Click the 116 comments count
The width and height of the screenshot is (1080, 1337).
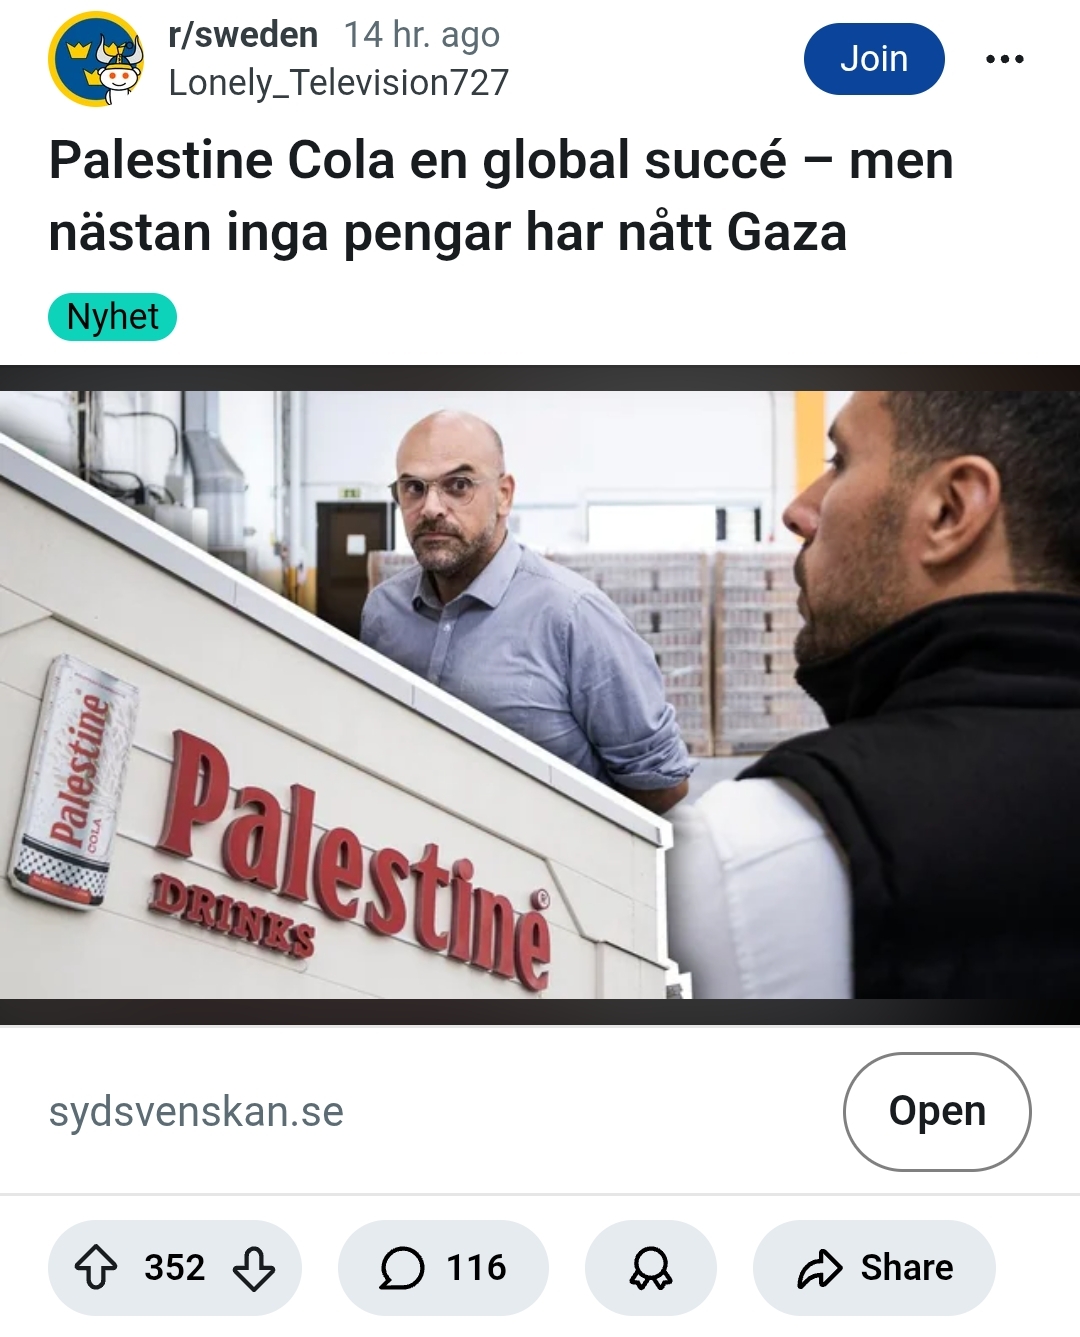(x=476, y=1268)
